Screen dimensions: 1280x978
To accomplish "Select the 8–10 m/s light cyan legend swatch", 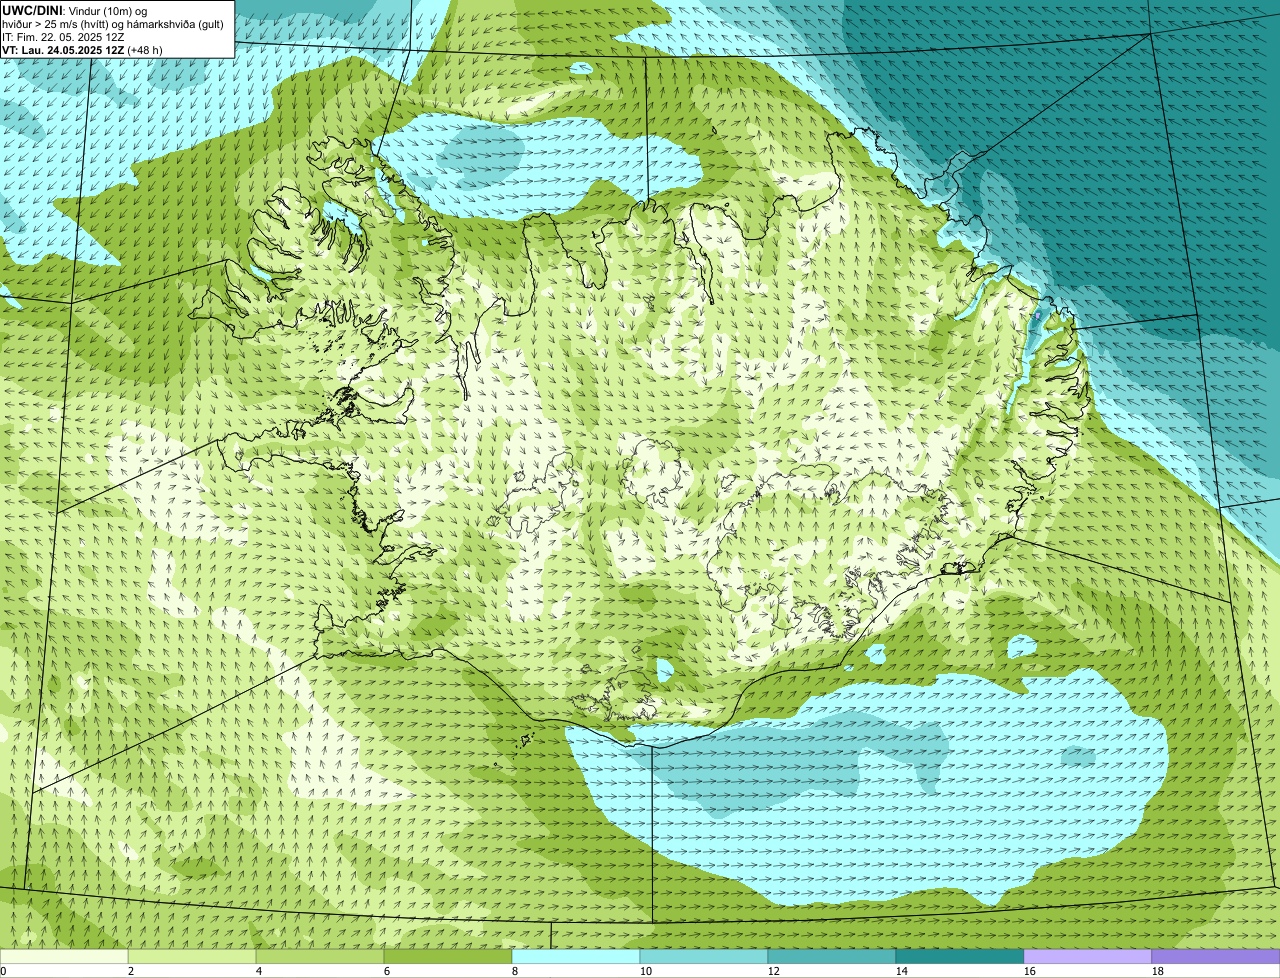I will pos(576,956).
